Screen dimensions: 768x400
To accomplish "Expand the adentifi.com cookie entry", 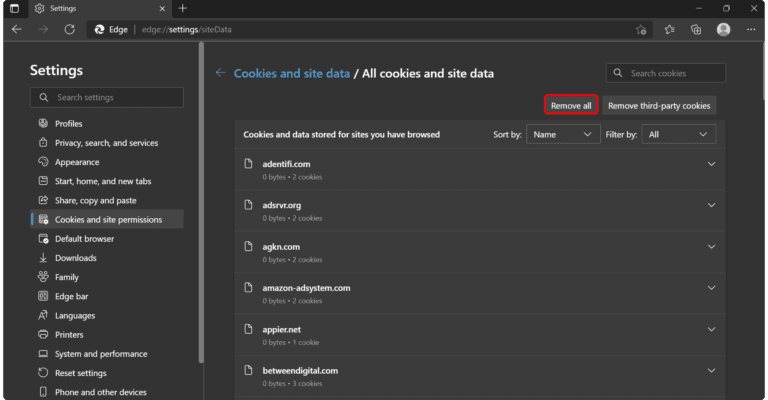I will coord(712,164).
